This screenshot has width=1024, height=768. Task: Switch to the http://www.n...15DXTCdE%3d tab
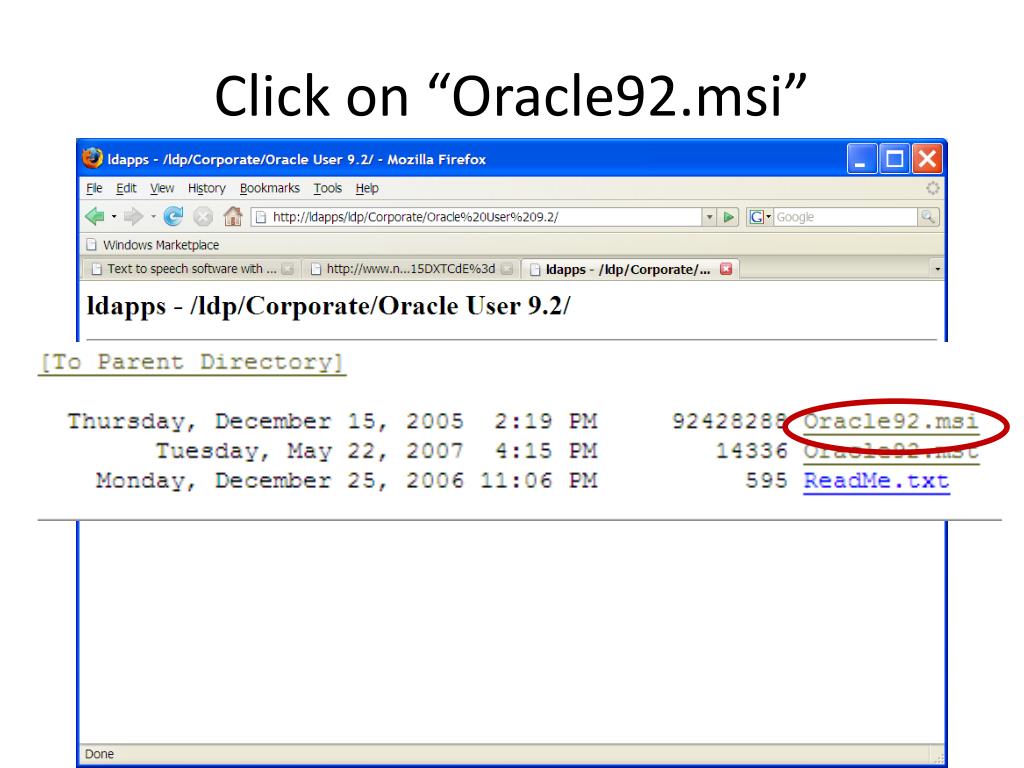tap(411, 269)
